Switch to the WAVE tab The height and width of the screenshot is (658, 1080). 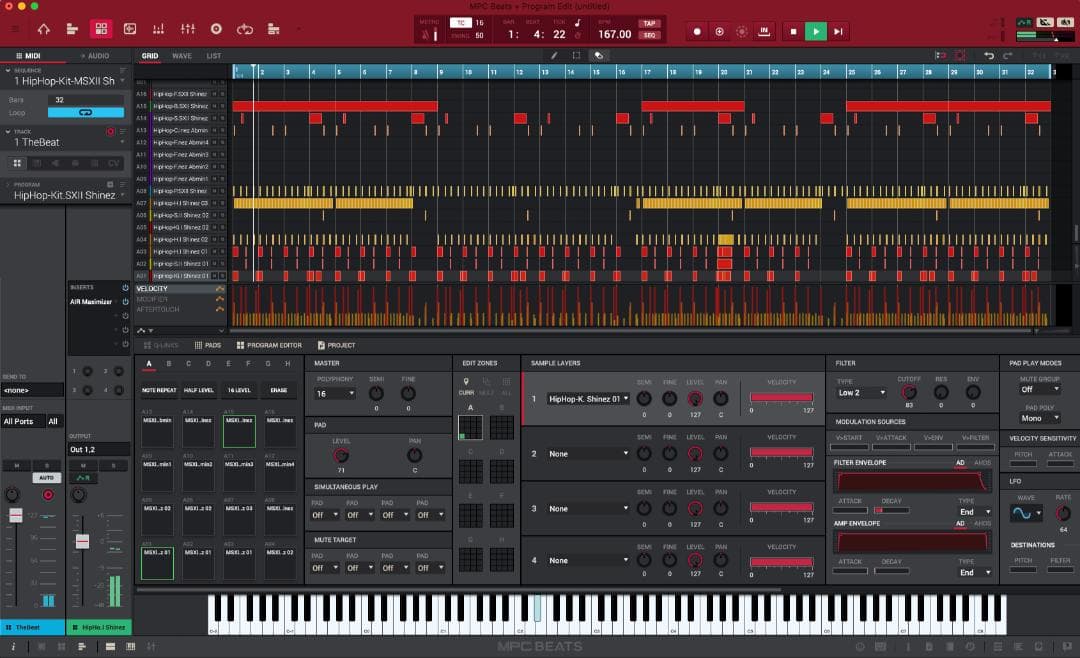[182, 56]
